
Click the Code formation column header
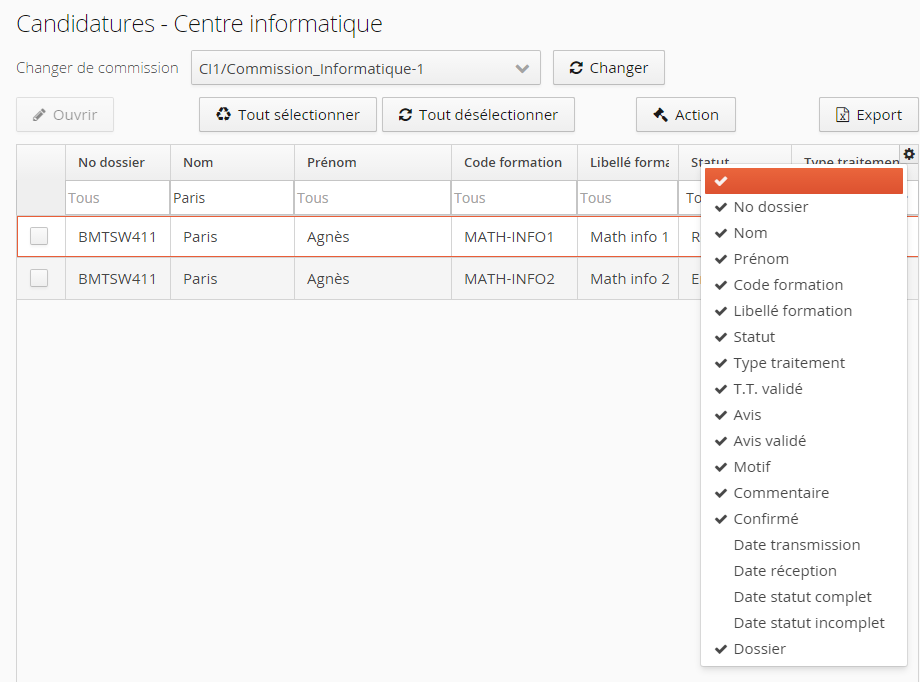(512, 163)
